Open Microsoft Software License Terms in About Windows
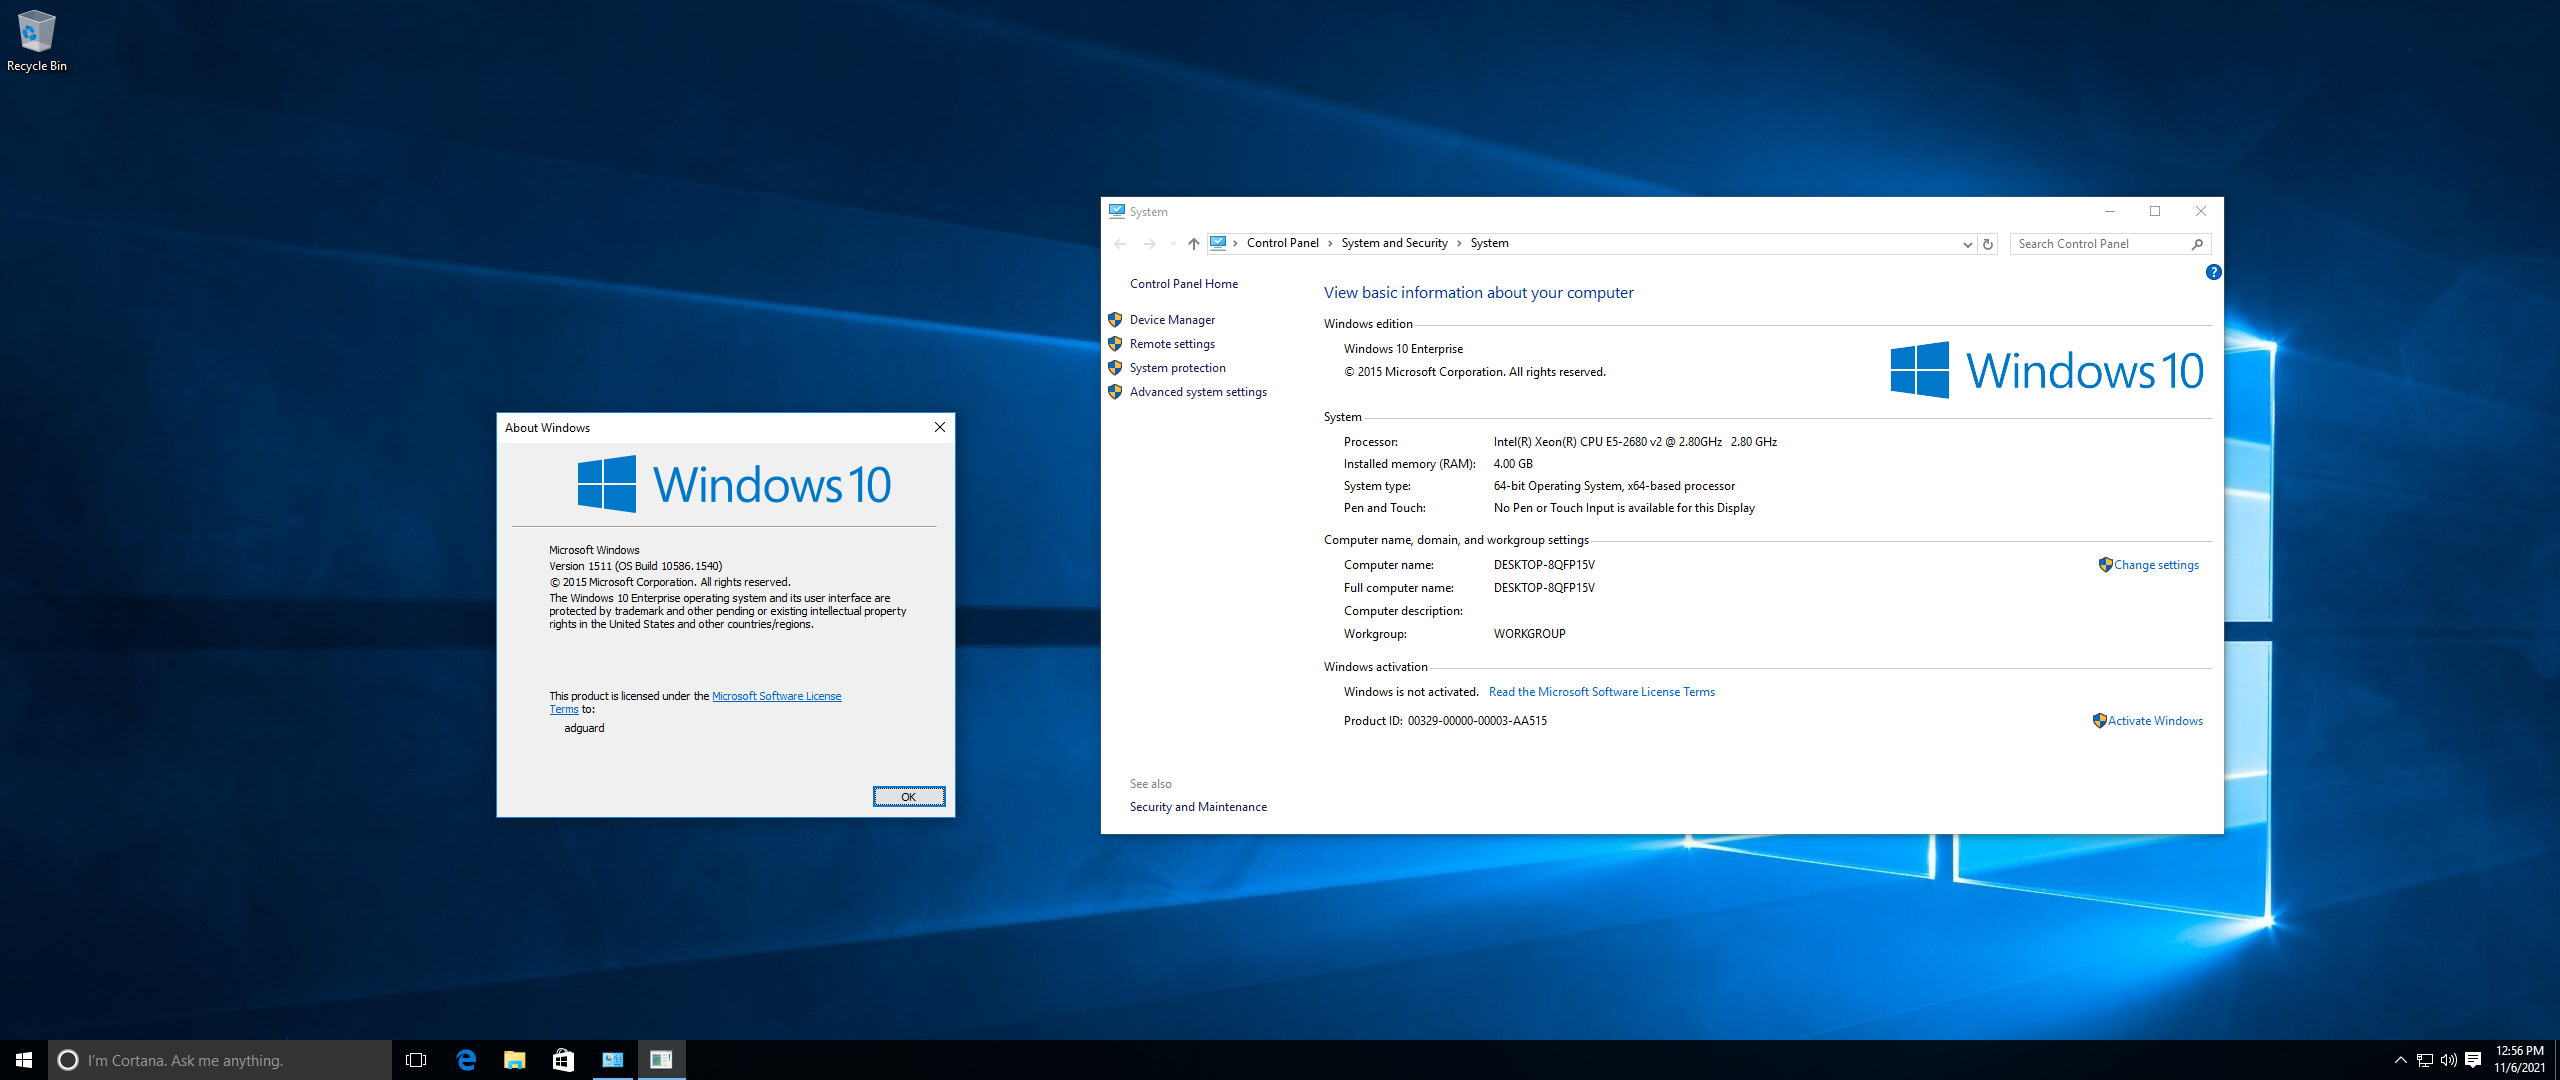Image resolution: width=2560 pixels, height=1080 pixels. pyautogui.click(x=776, y=696)
